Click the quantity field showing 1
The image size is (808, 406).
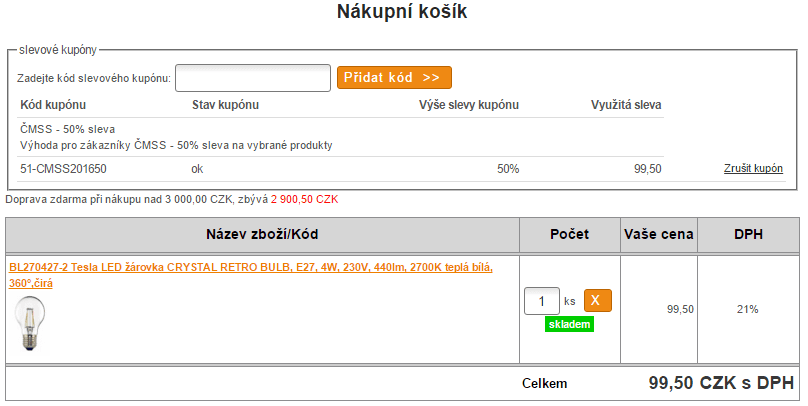[542, 301]
